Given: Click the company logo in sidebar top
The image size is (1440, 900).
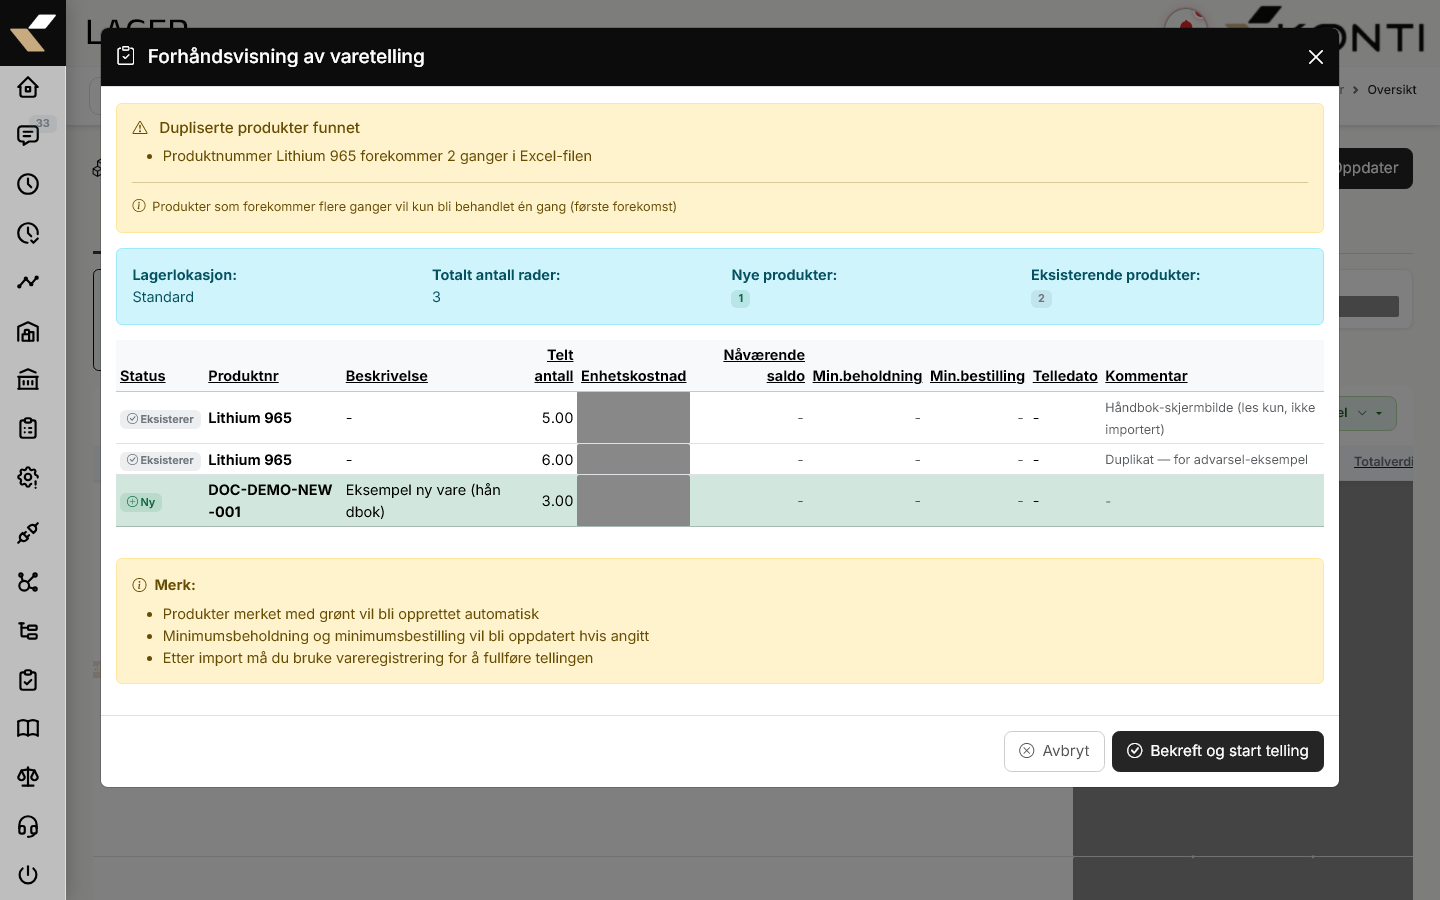Looking at the screenshot, I should 33,33.
